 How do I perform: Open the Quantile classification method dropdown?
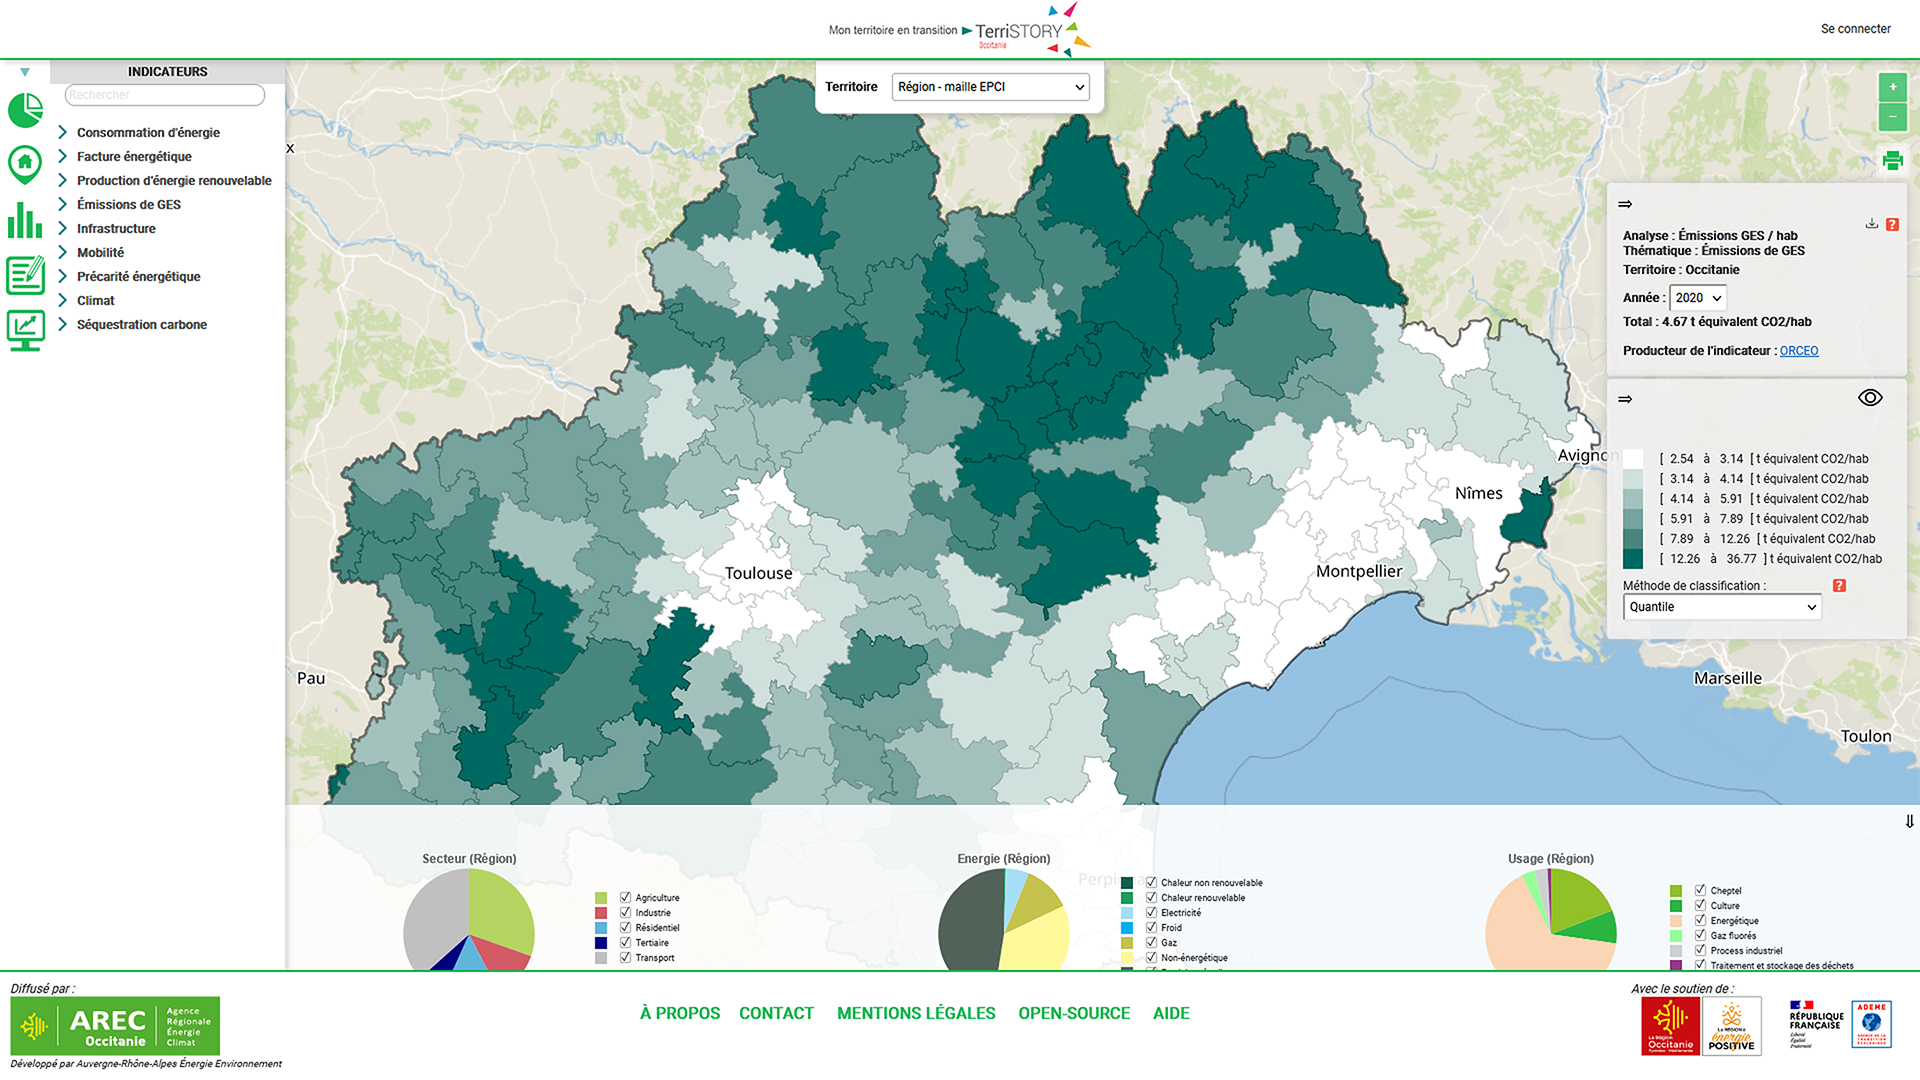(x=1721, y=607)
